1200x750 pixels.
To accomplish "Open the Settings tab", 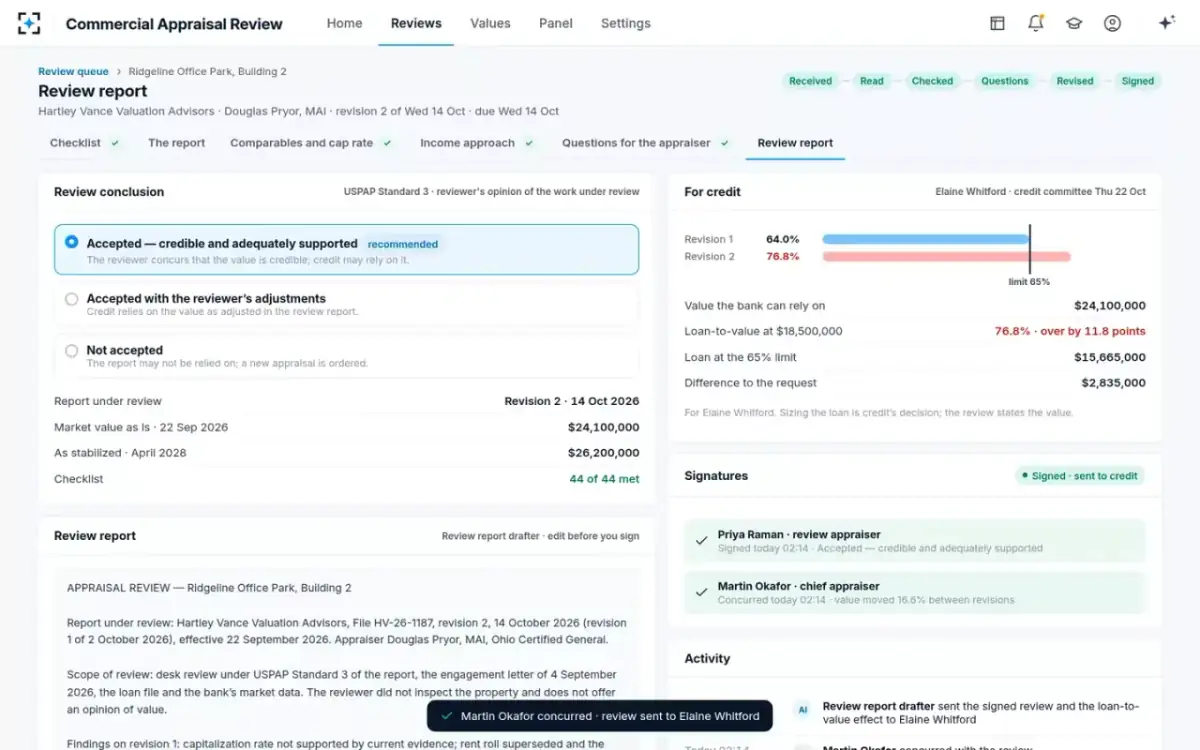I will [x=626, y=23].
